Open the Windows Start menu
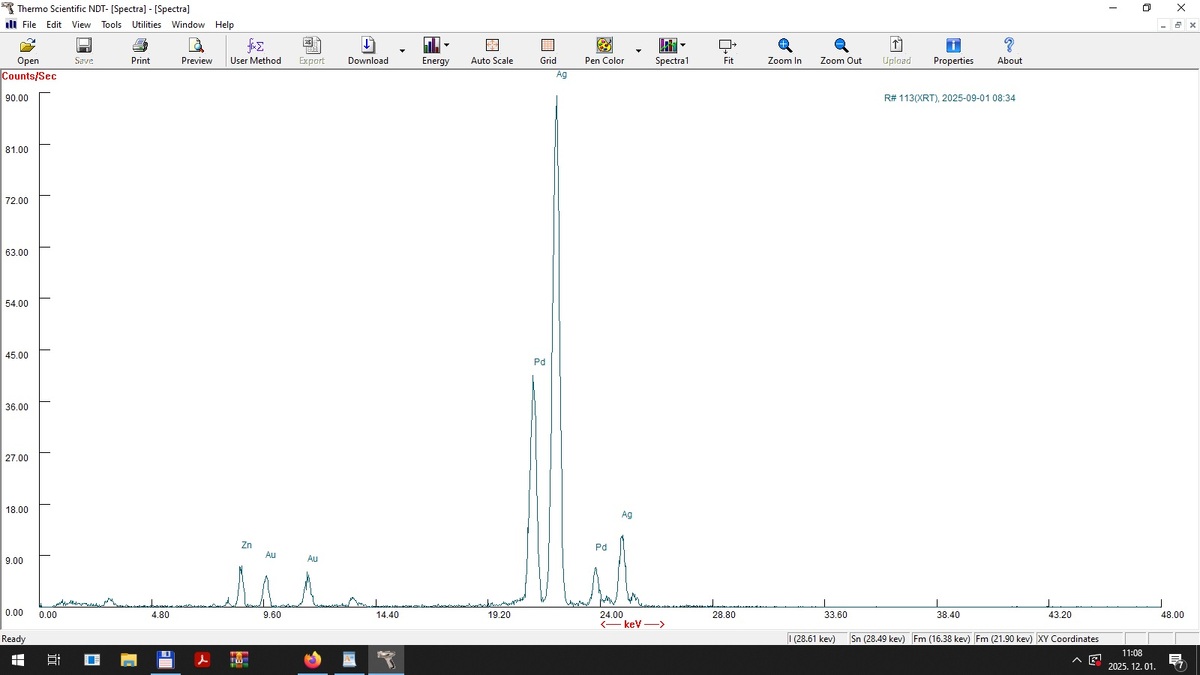Screen dimensions: 1200x675 click(17, 660)
